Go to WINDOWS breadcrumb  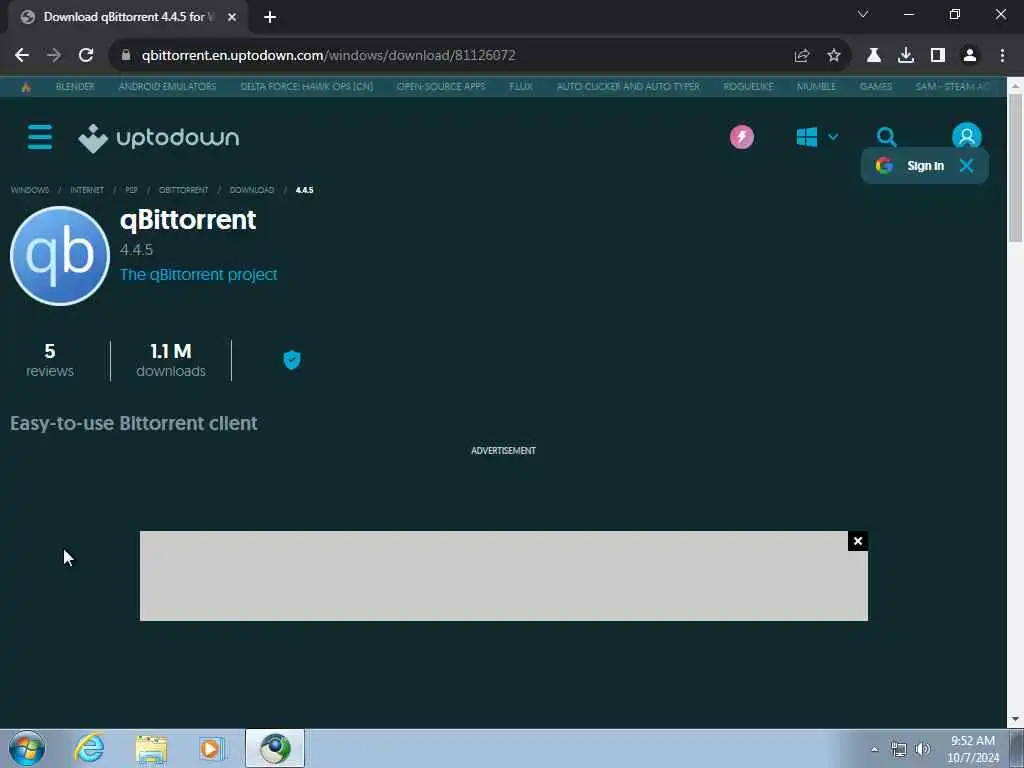pyautogui.click(x=29, y=190)
